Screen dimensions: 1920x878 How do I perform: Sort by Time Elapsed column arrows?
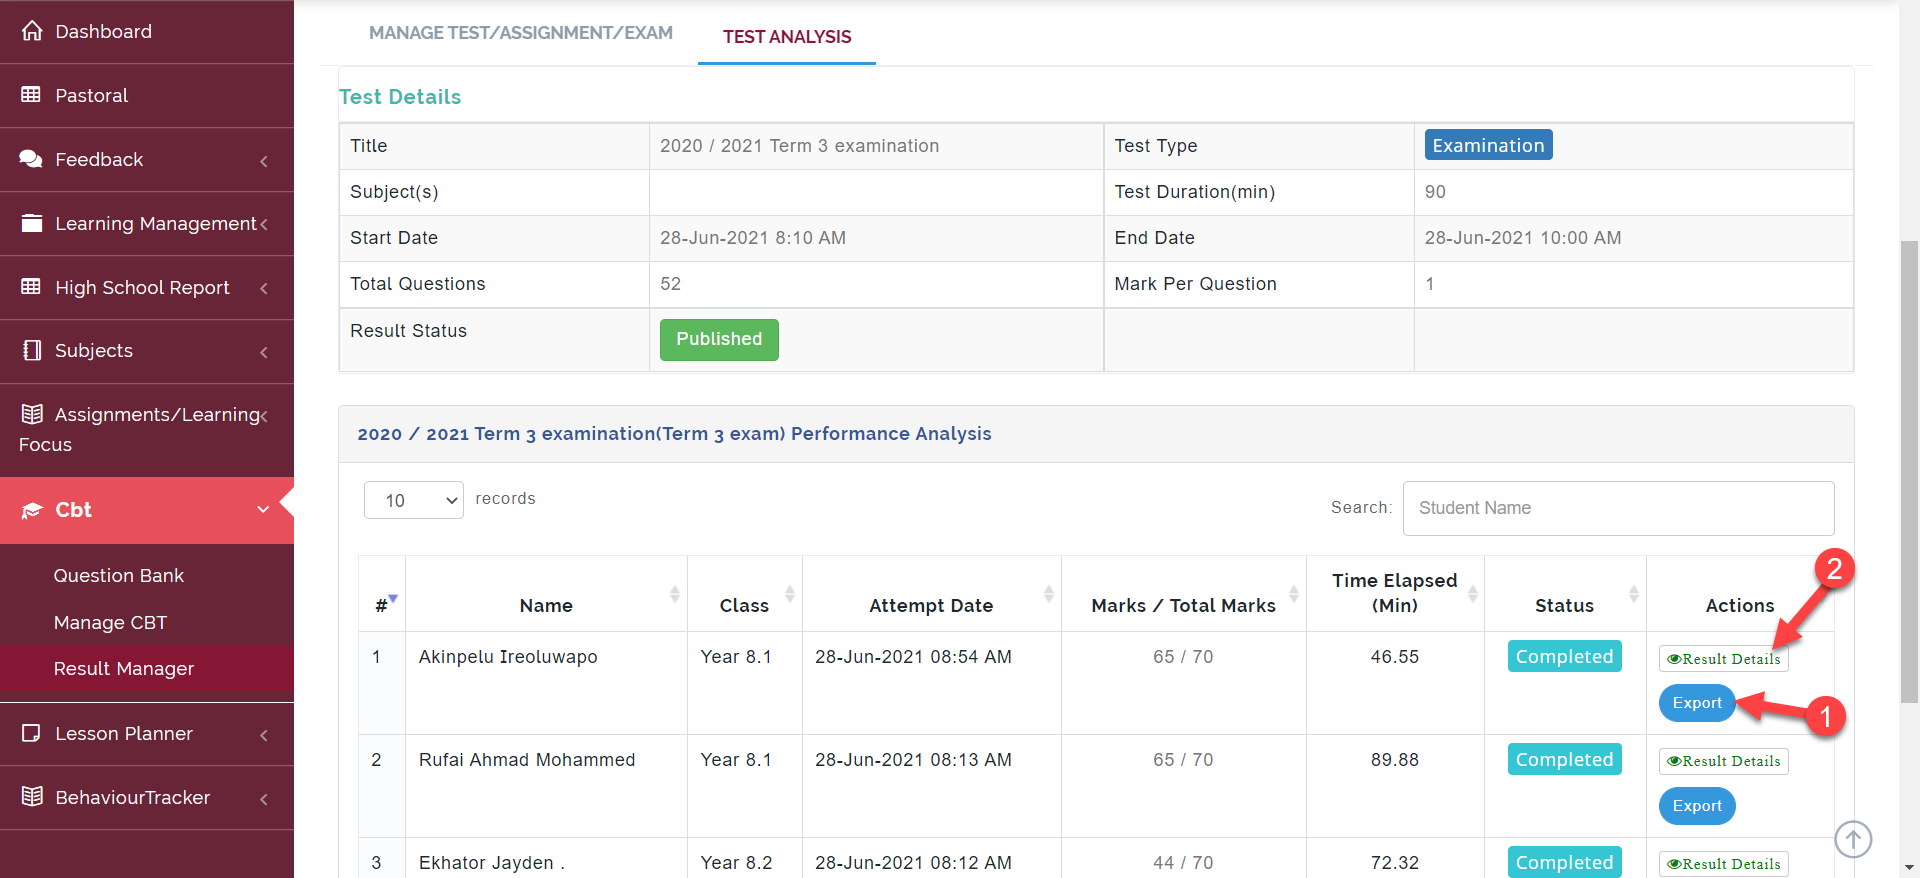[1472, 594]
